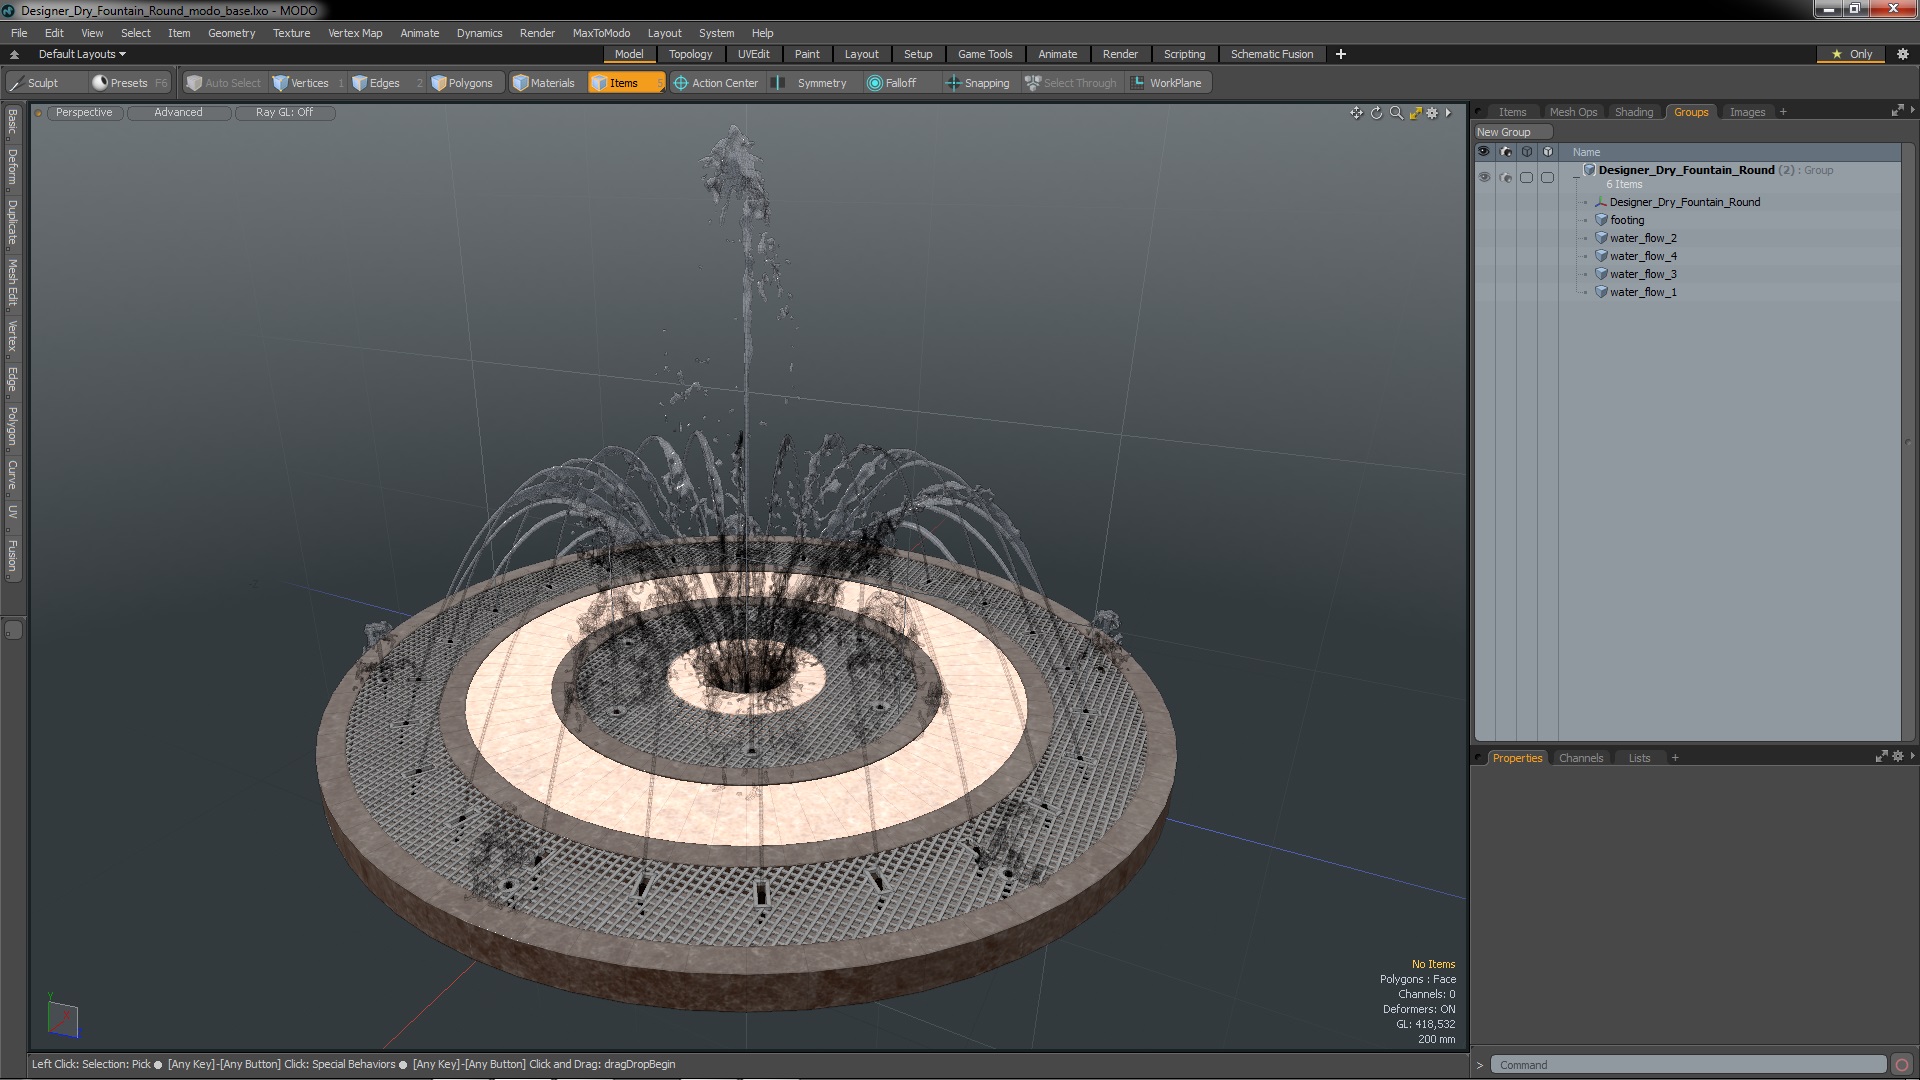Toggle Ray GL Off button
This screenshot has height=1080, width=1920.
pyautogui.click(x=284, y=113)
